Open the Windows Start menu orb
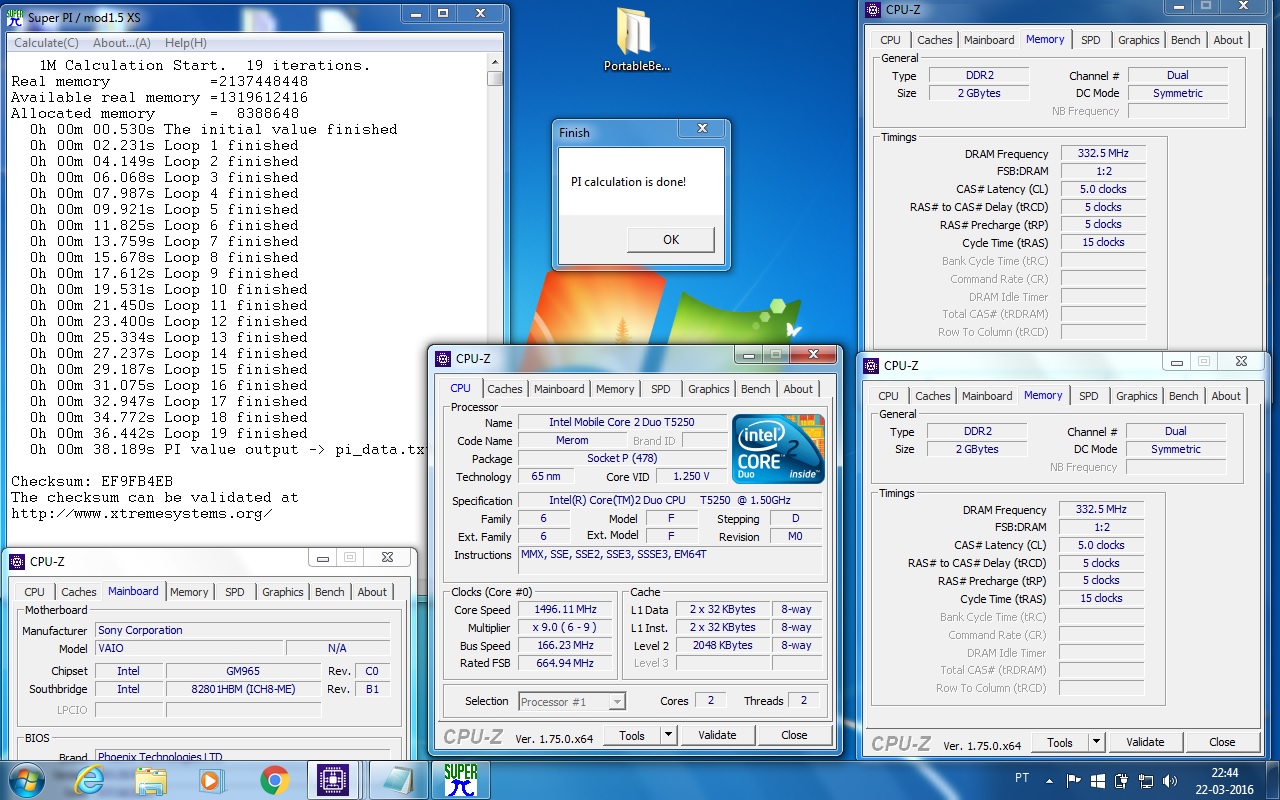This screenshot has width=1280, height=800. coord(27,780)
